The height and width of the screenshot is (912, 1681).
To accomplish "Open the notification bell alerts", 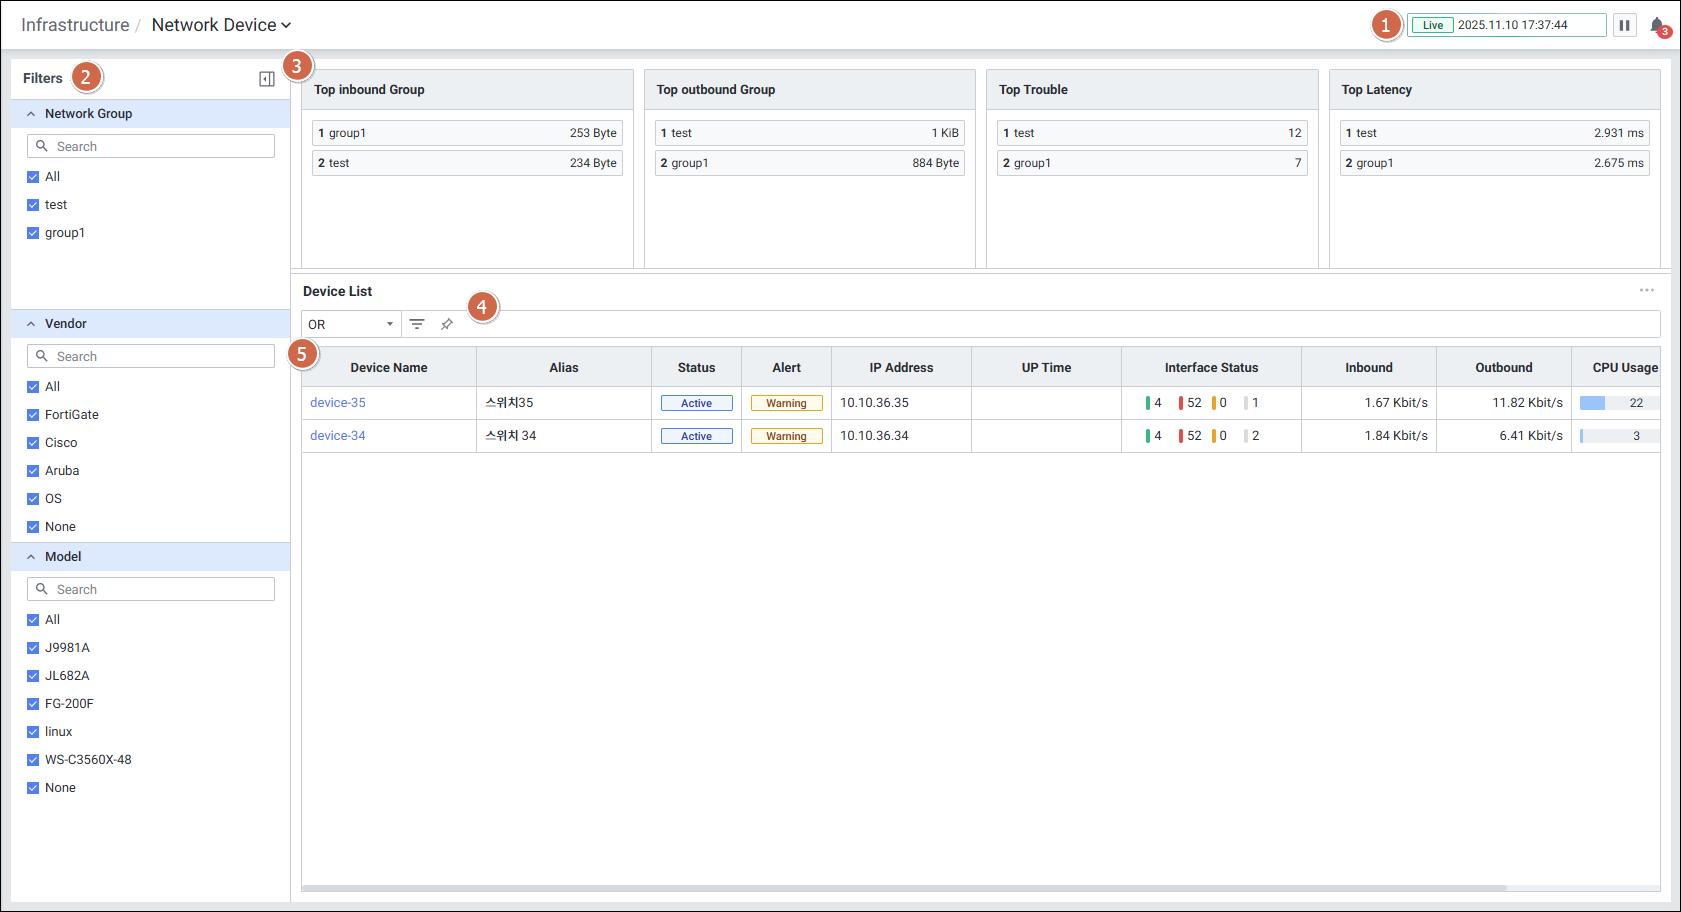I will click(x=1657, y=26).
